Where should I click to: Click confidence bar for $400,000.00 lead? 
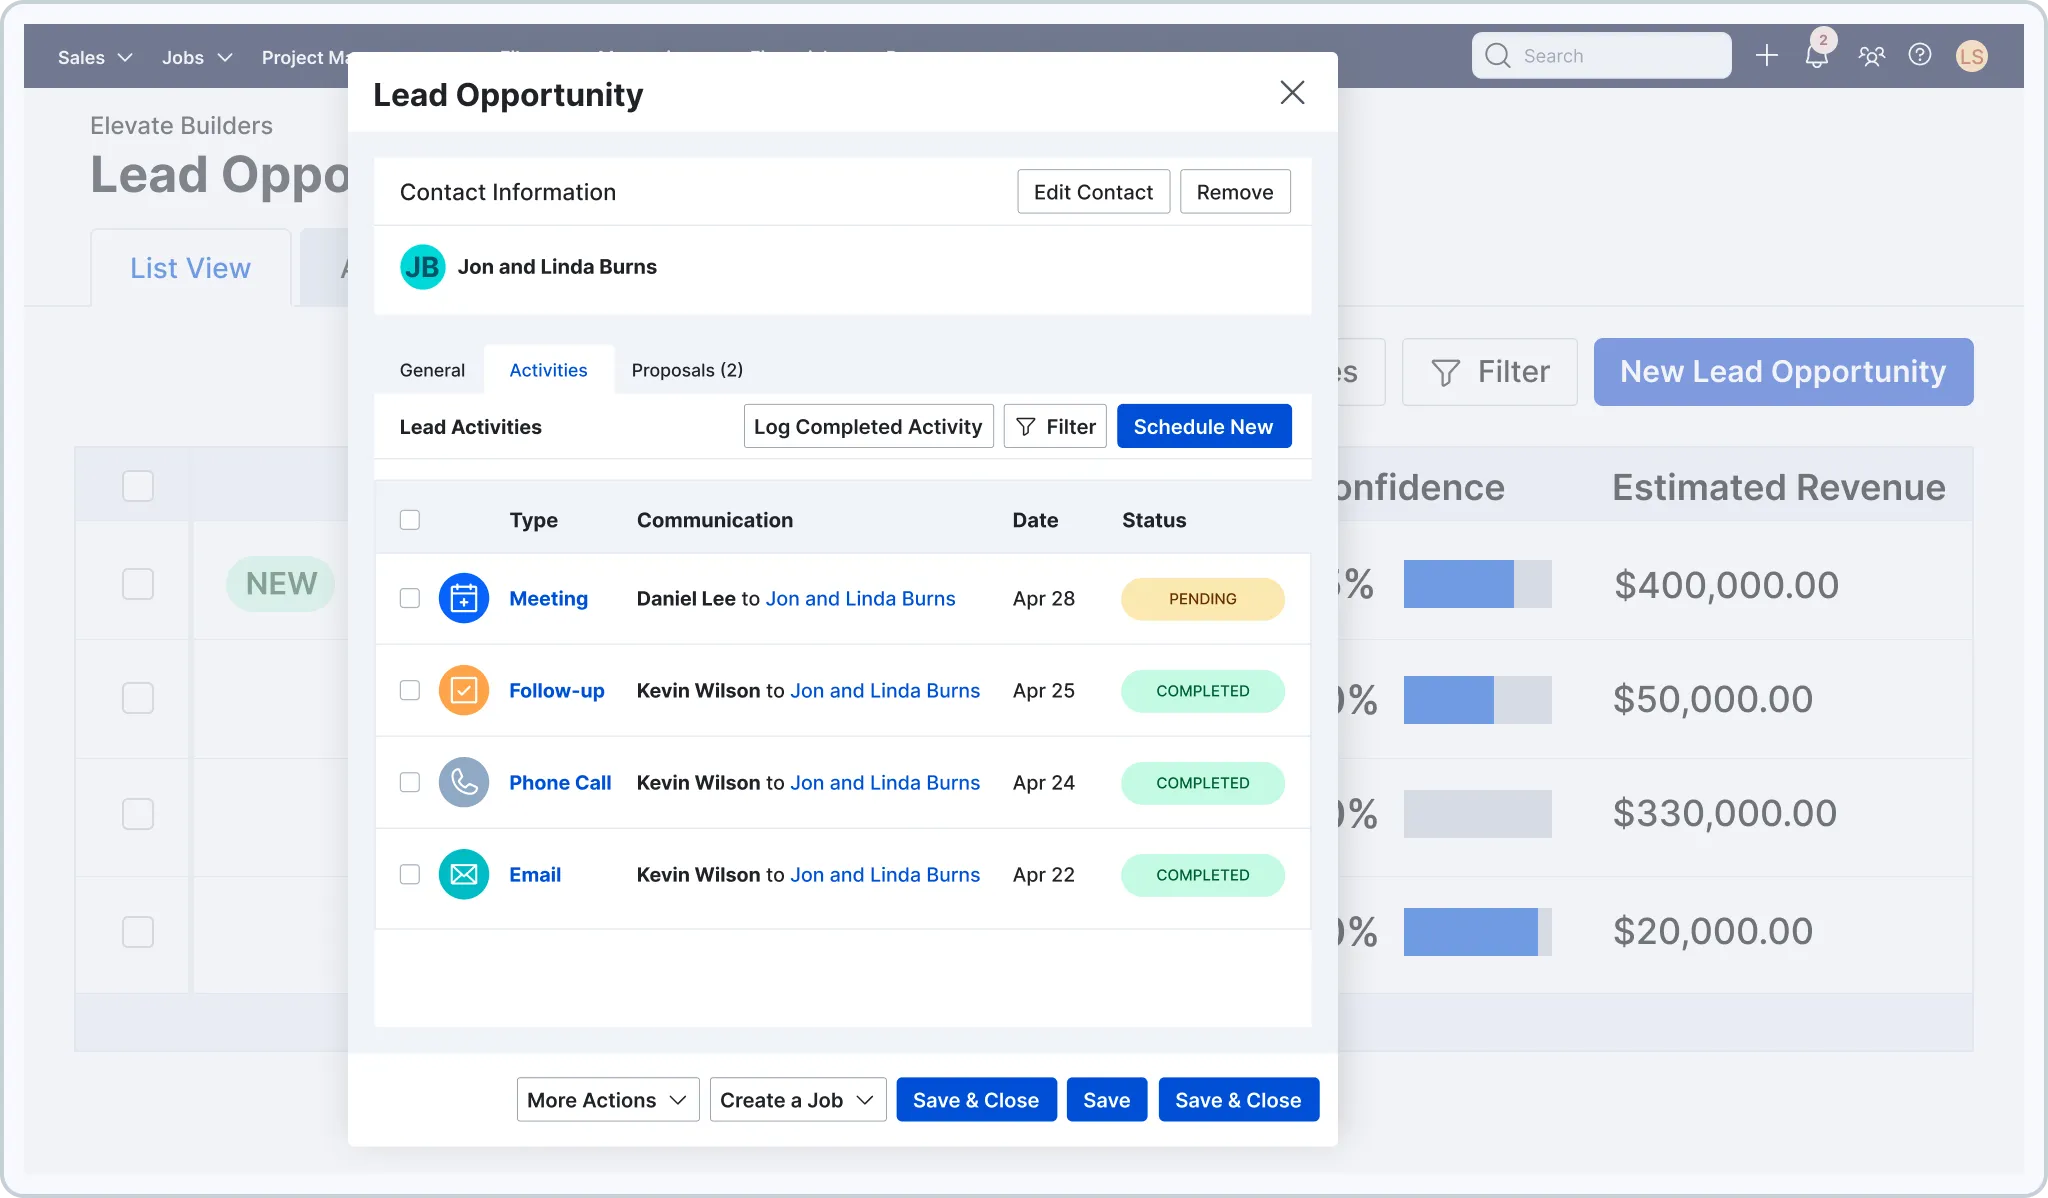point(1478,584)
